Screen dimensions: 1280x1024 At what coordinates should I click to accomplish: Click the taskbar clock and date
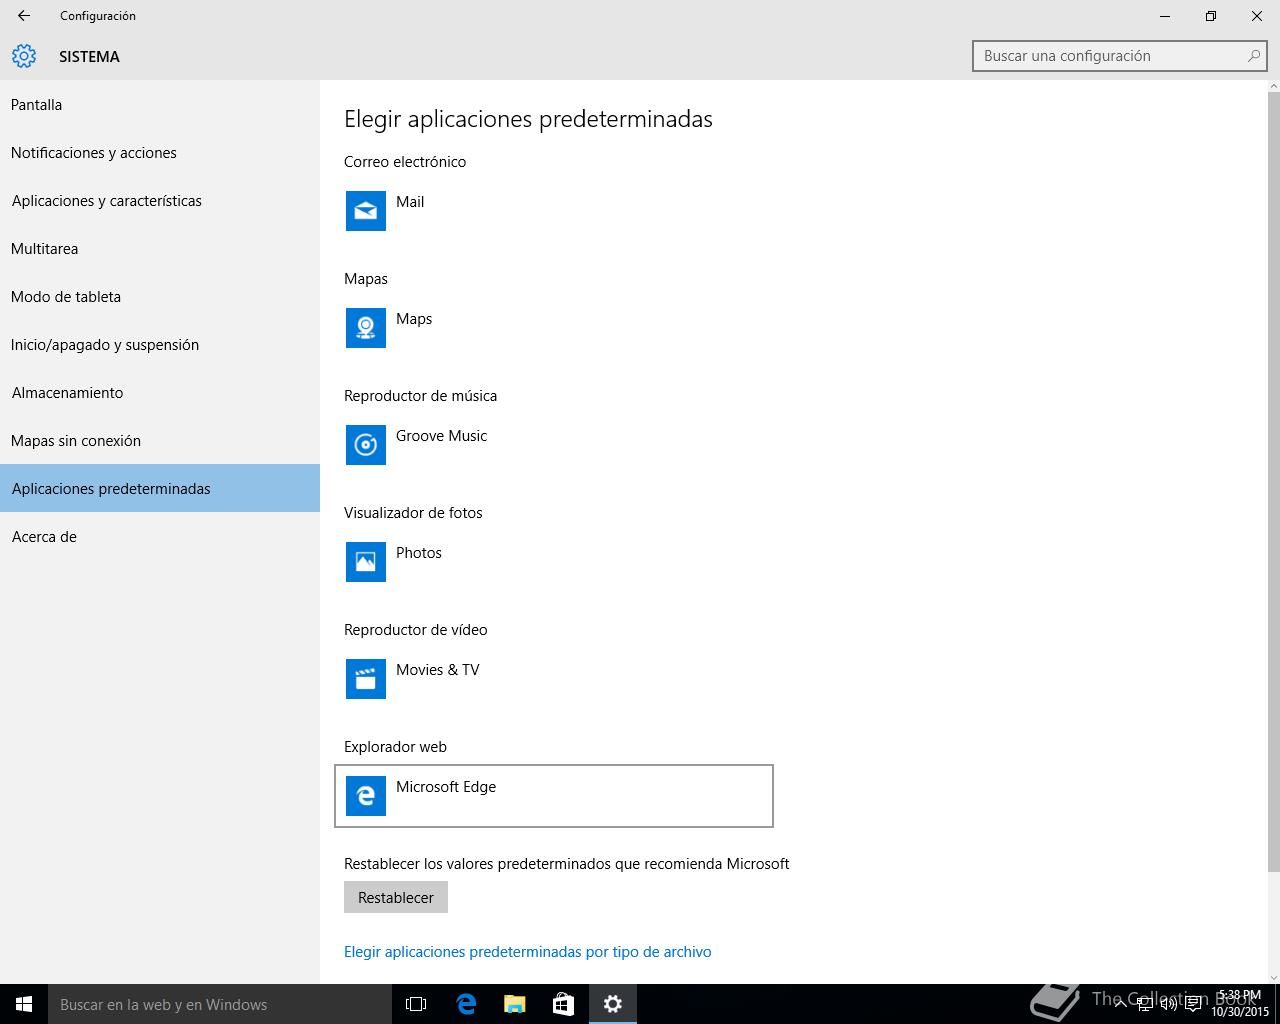(1240, 1004)
